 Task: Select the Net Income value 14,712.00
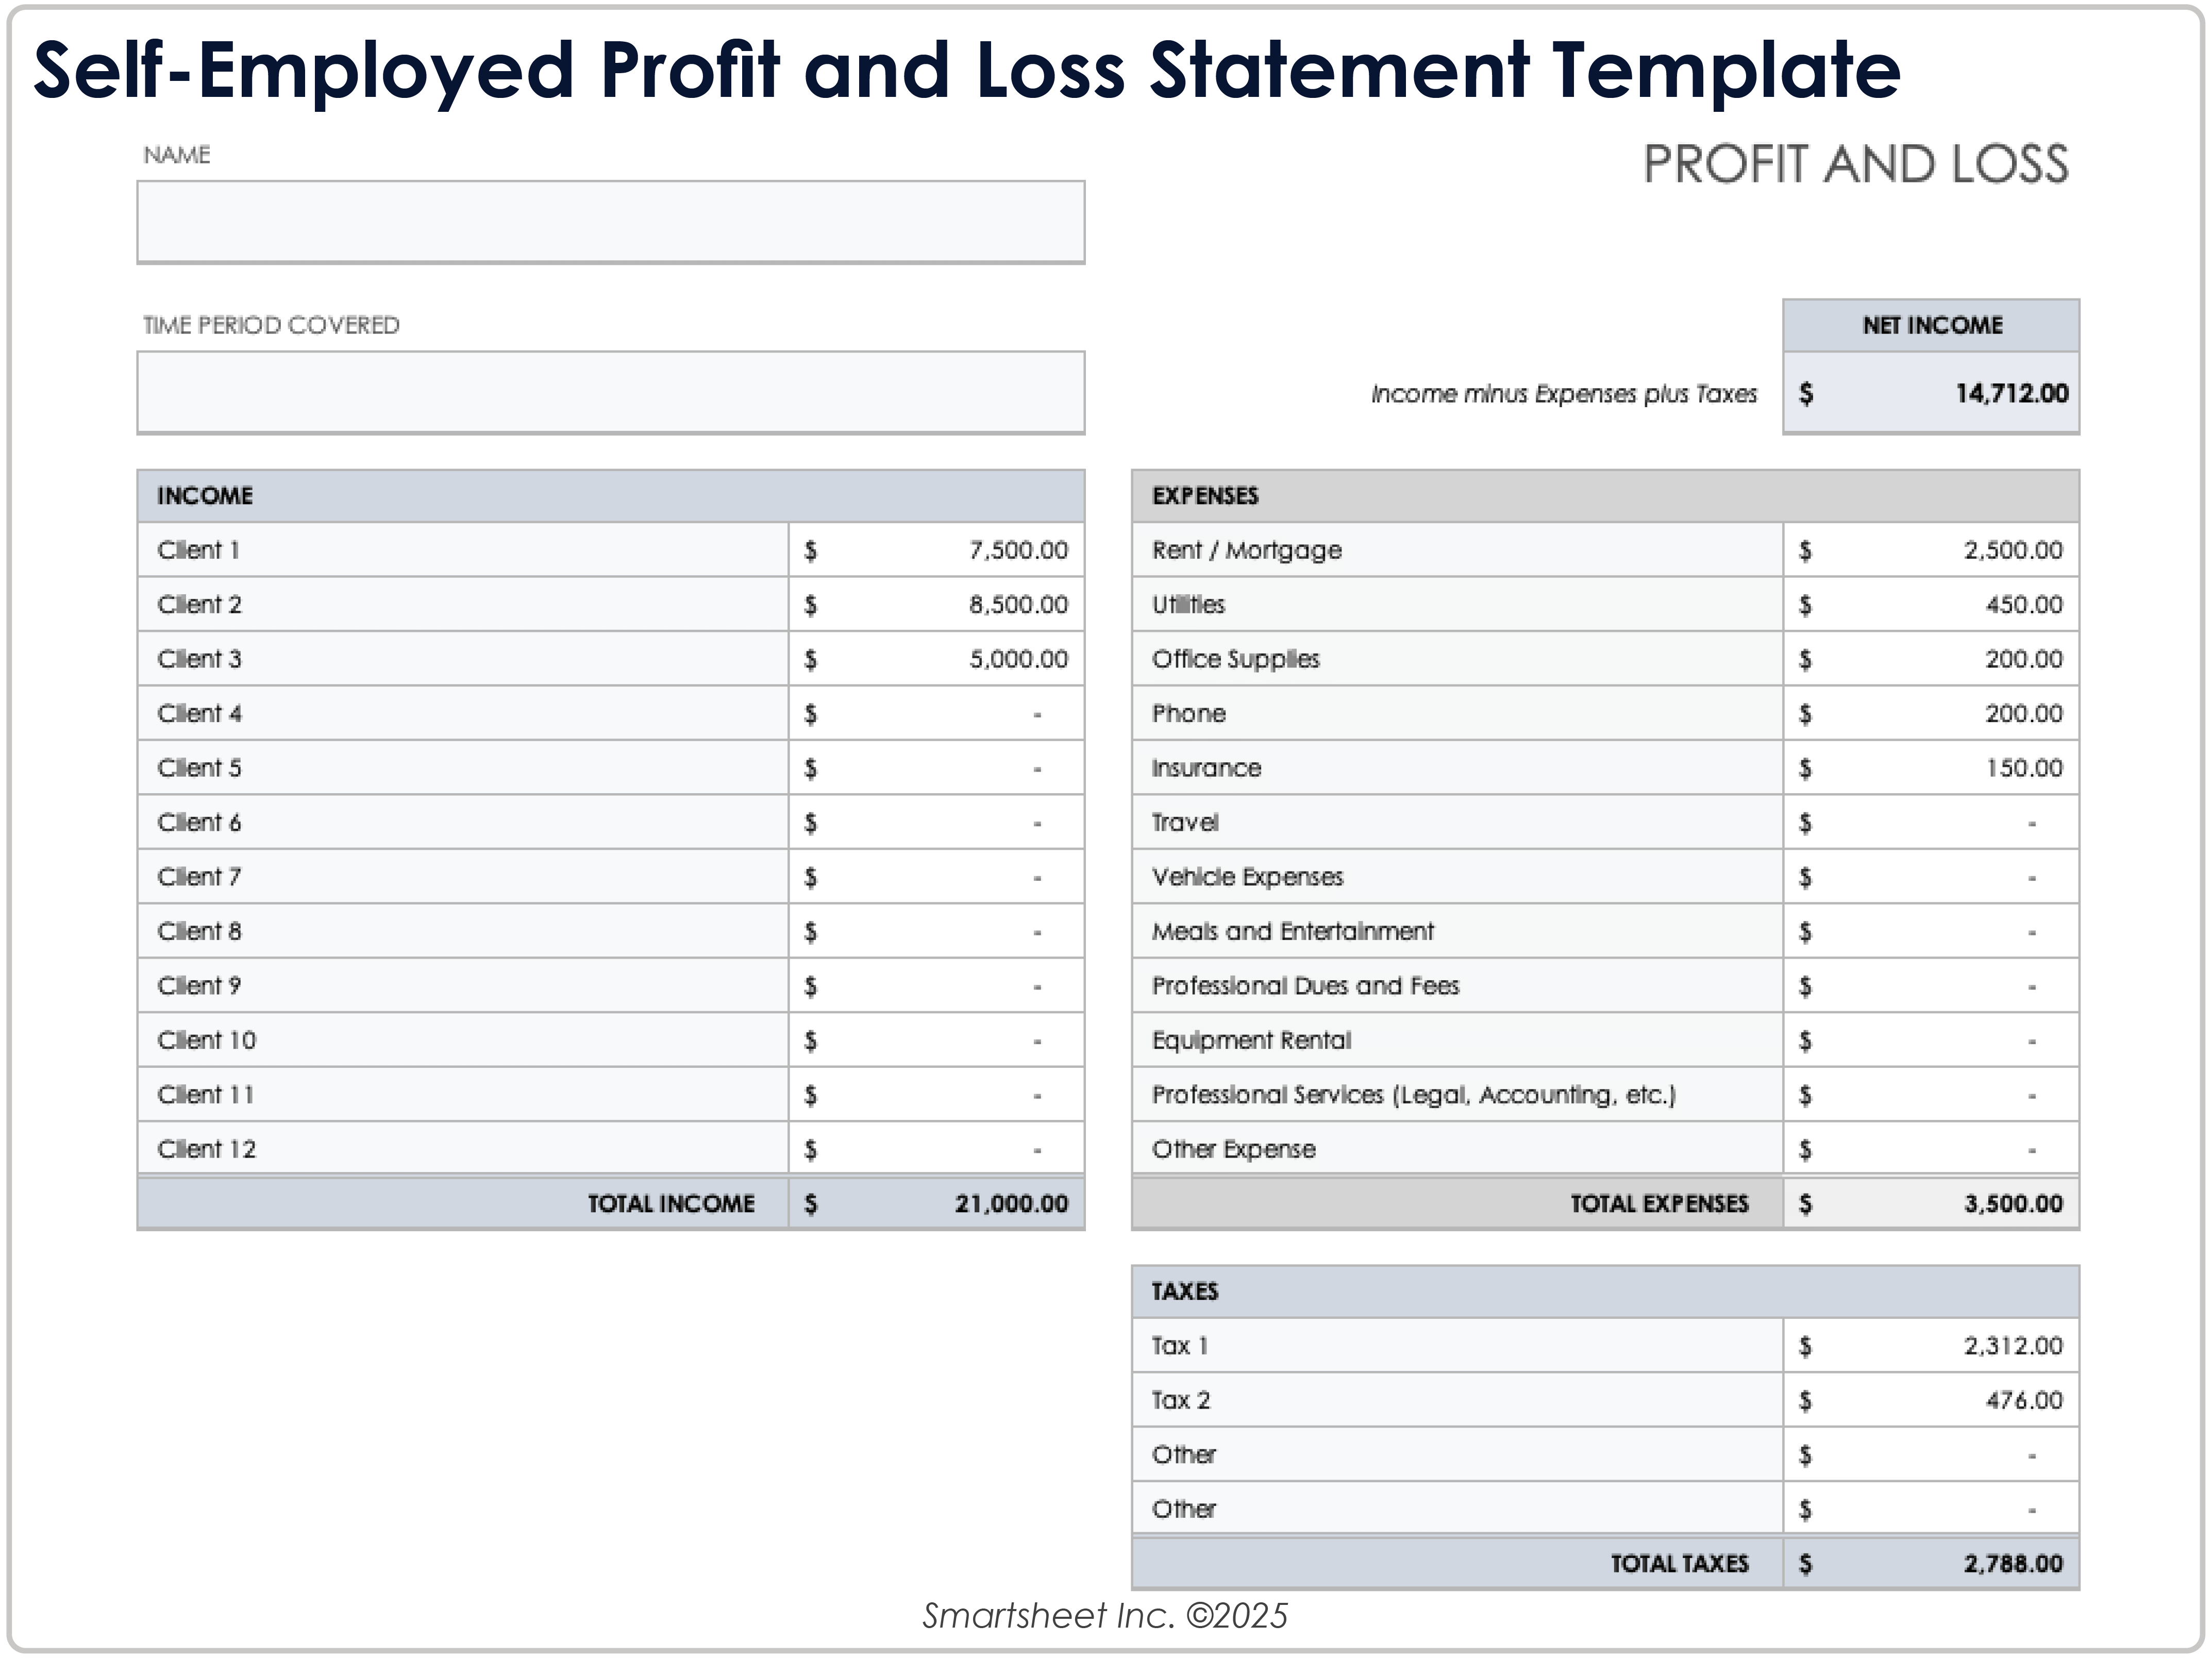pyautogui.click(x=2011, y=393)
